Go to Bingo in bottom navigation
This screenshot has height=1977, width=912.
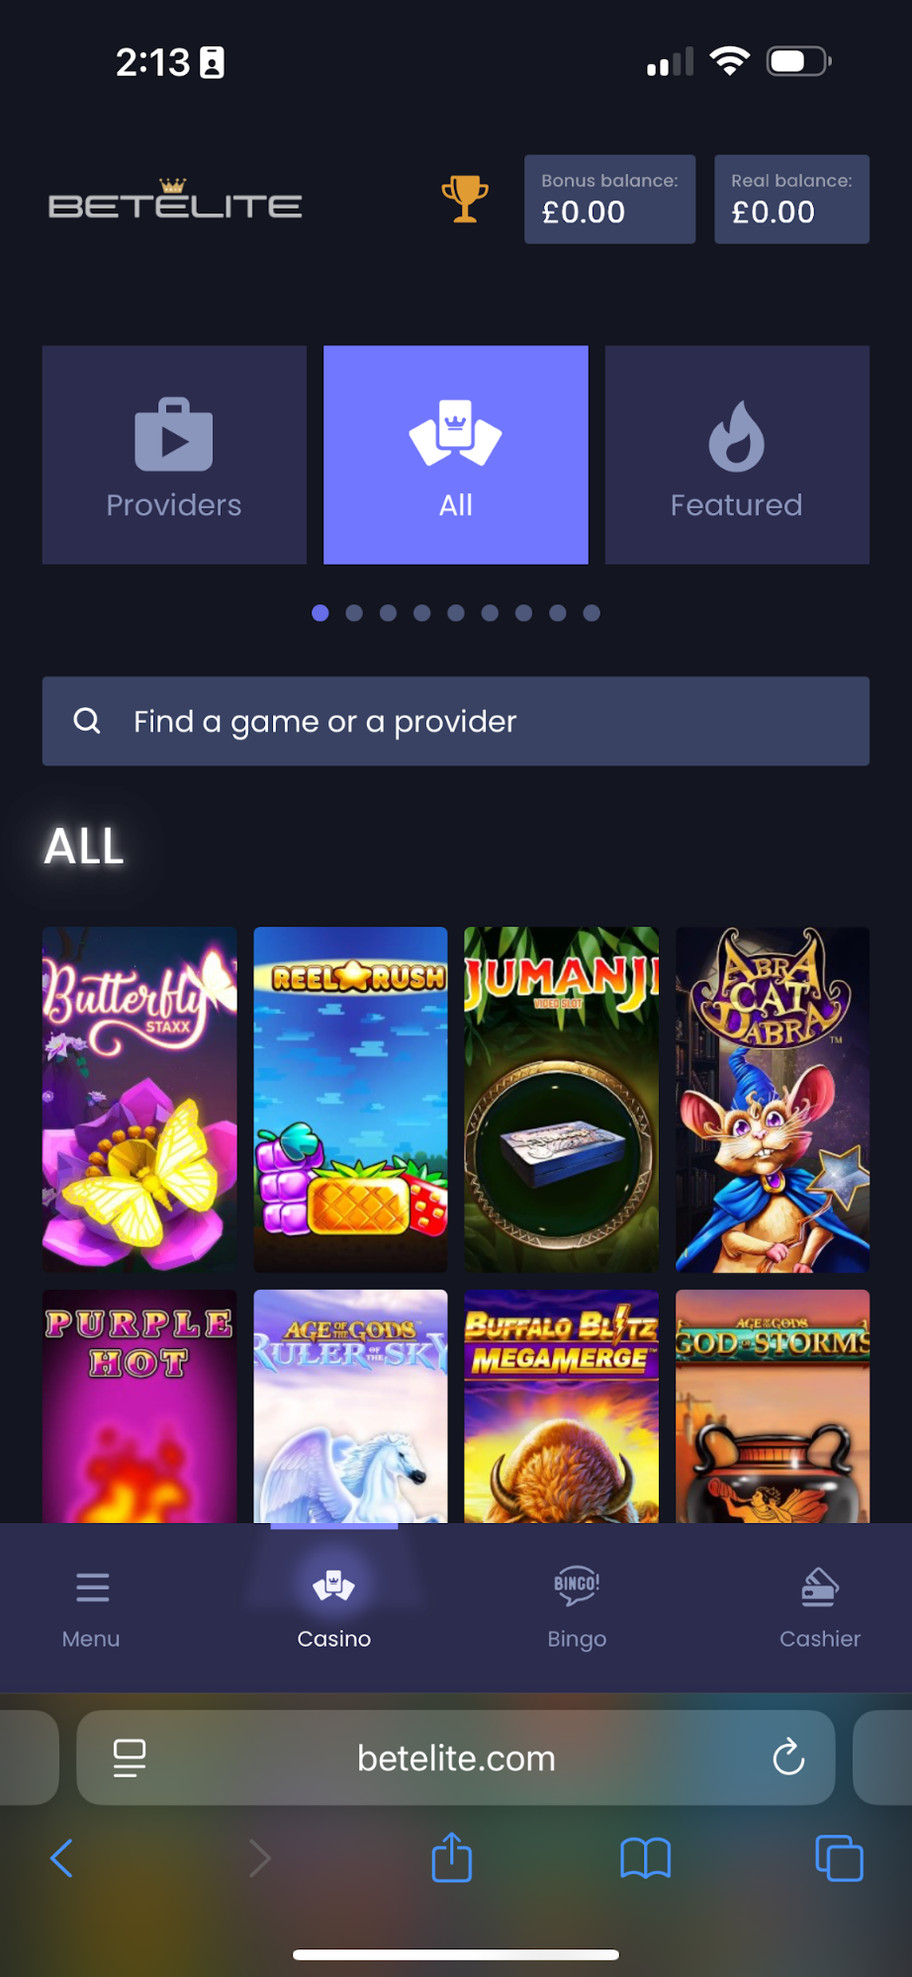pos(577,1607)
